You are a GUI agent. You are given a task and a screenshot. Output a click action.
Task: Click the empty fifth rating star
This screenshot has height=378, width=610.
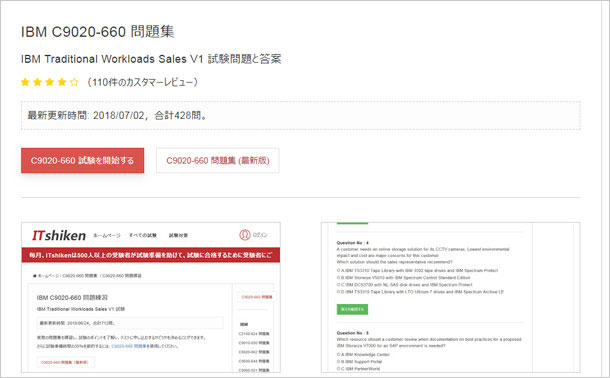click(74, 82)
